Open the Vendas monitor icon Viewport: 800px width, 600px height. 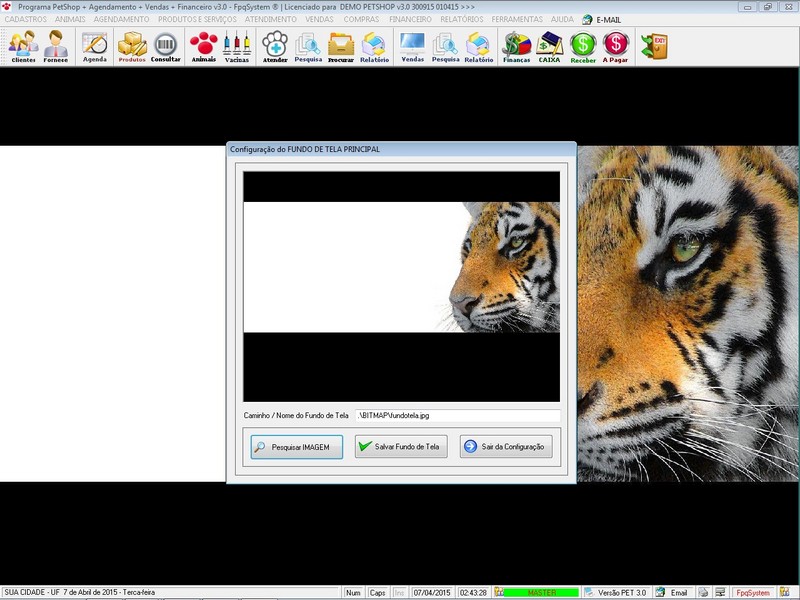tap(412, 46)
